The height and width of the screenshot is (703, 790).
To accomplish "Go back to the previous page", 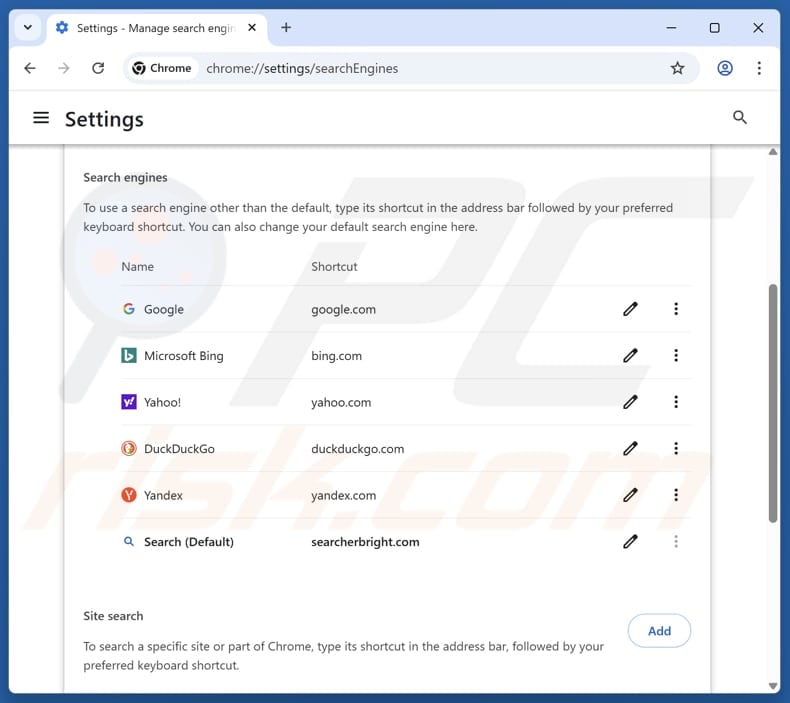I will 30,68.
